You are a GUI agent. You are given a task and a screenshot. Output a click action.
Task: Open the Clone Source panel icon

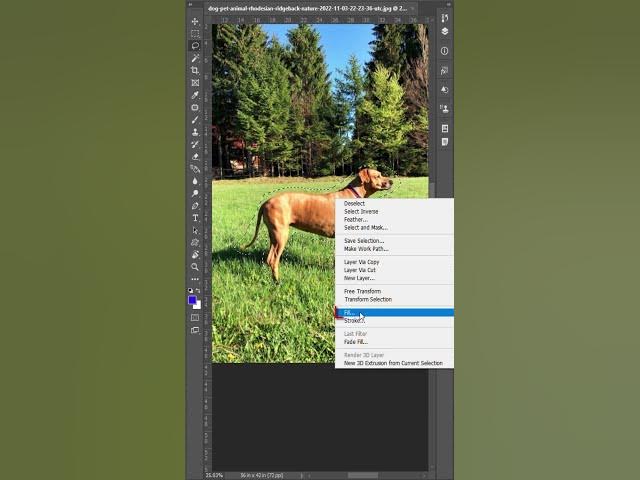point(444,109)
